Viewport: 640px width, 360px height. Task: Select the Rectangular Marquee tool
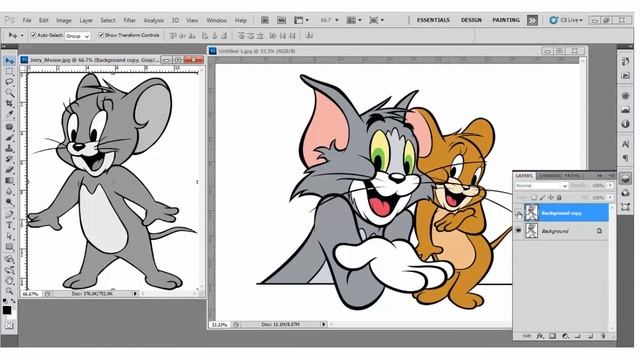click(x=9, y=71)
